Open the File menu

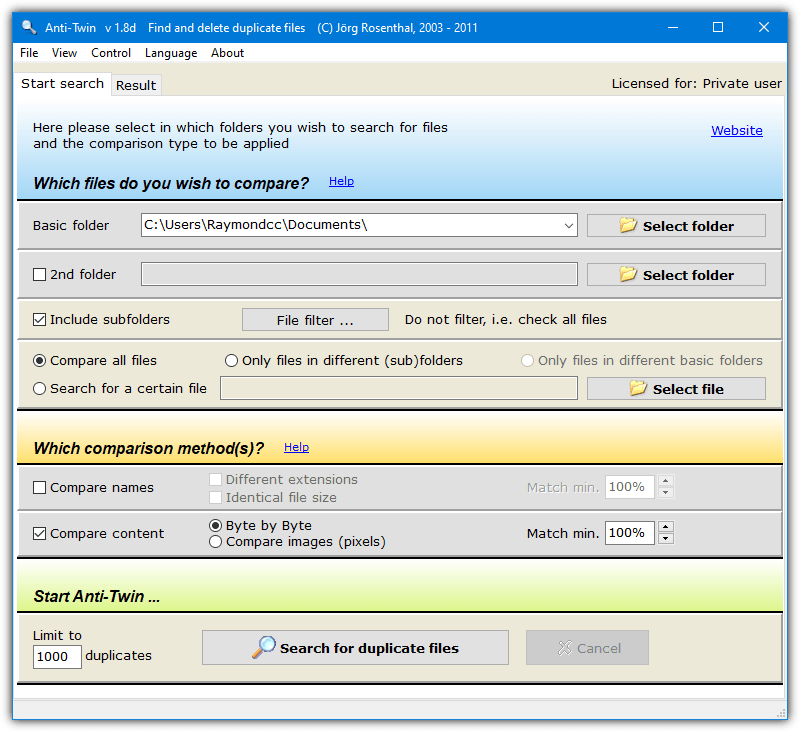click(x=29, y=53)
